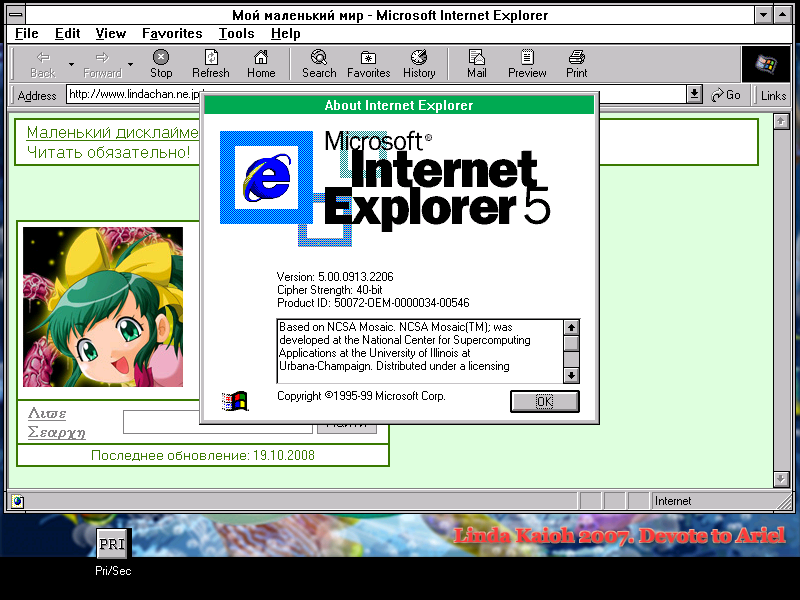
Task: Click the search text field on the page
Action: pos(218,422)
